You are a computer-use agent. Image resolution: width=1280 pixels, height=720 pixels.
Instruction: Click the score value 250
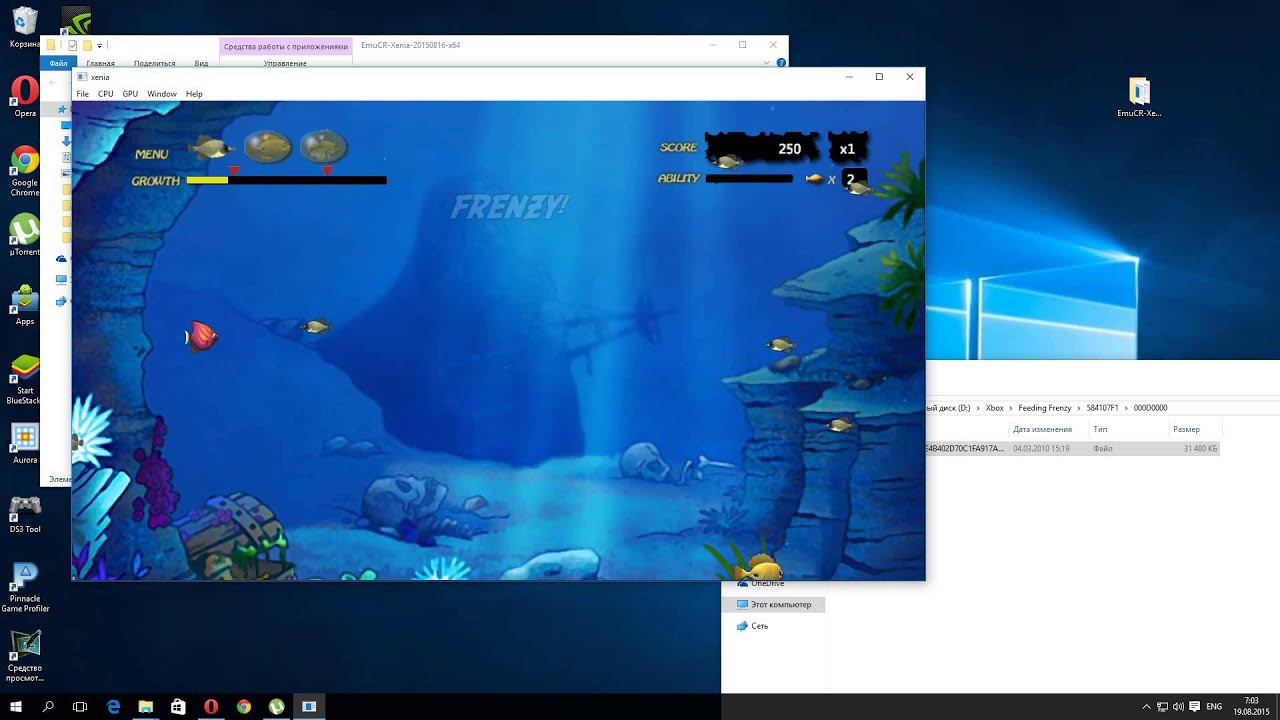789,149
